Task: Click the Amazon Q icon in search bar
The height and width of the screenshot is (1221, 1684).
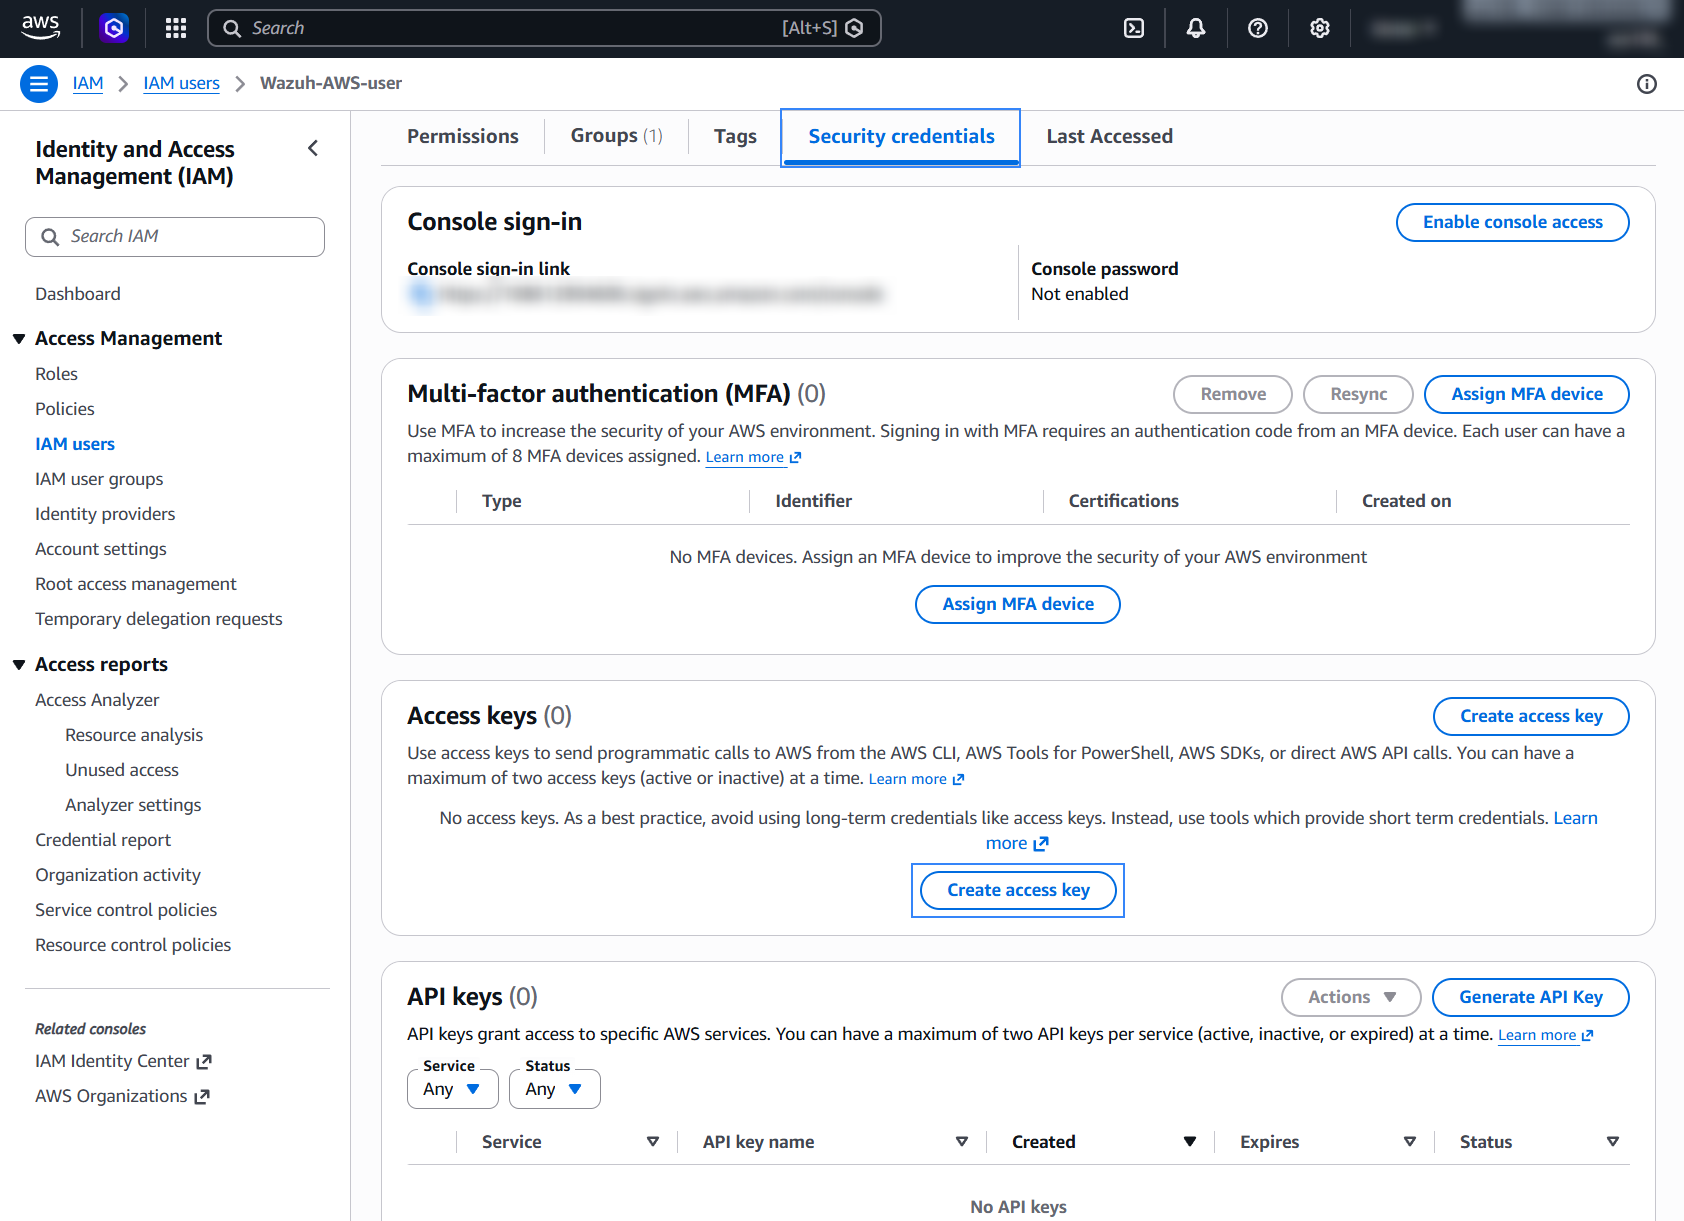Action: click(x=854, y=28)
